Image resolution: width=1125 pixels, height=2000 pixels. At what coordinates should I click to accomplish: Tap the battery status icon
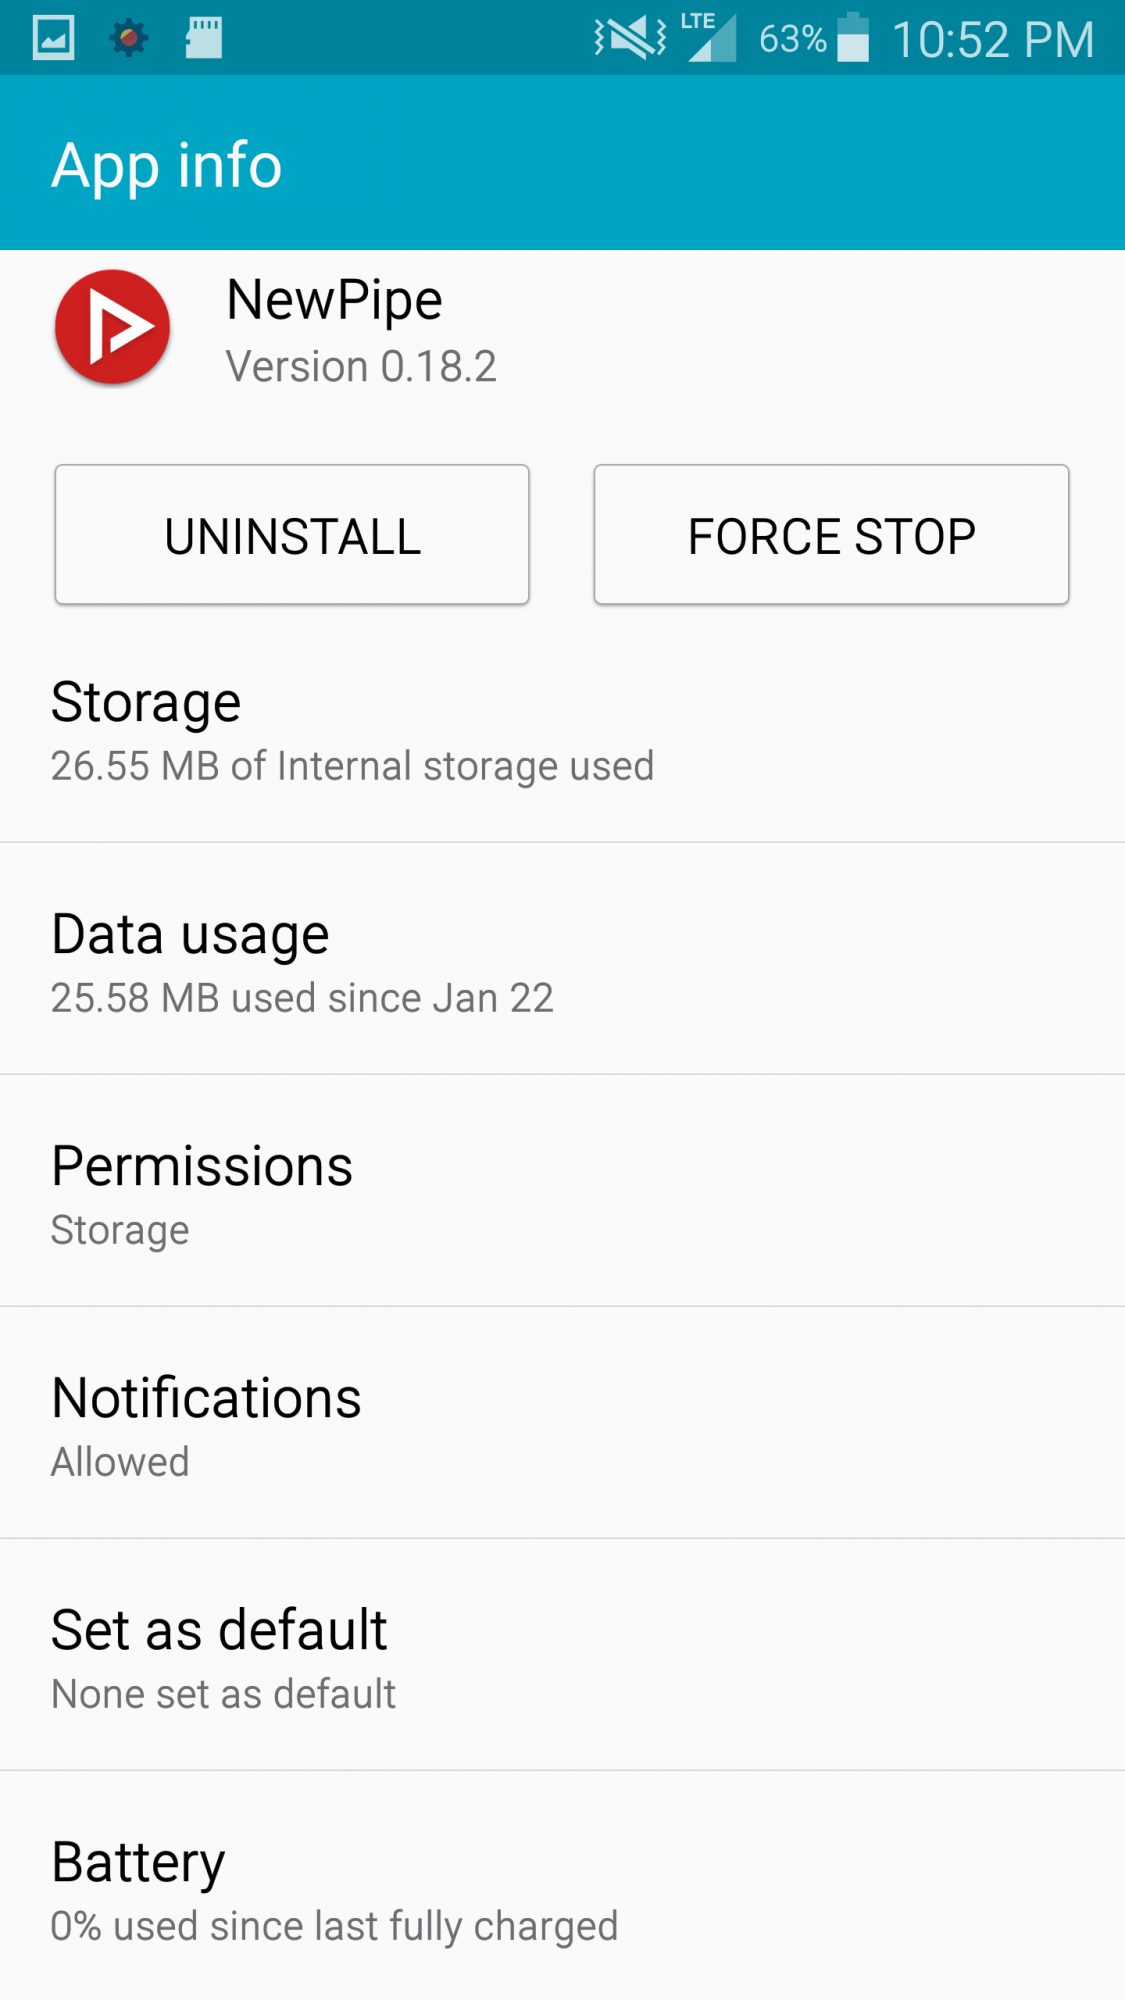[853, 38]
